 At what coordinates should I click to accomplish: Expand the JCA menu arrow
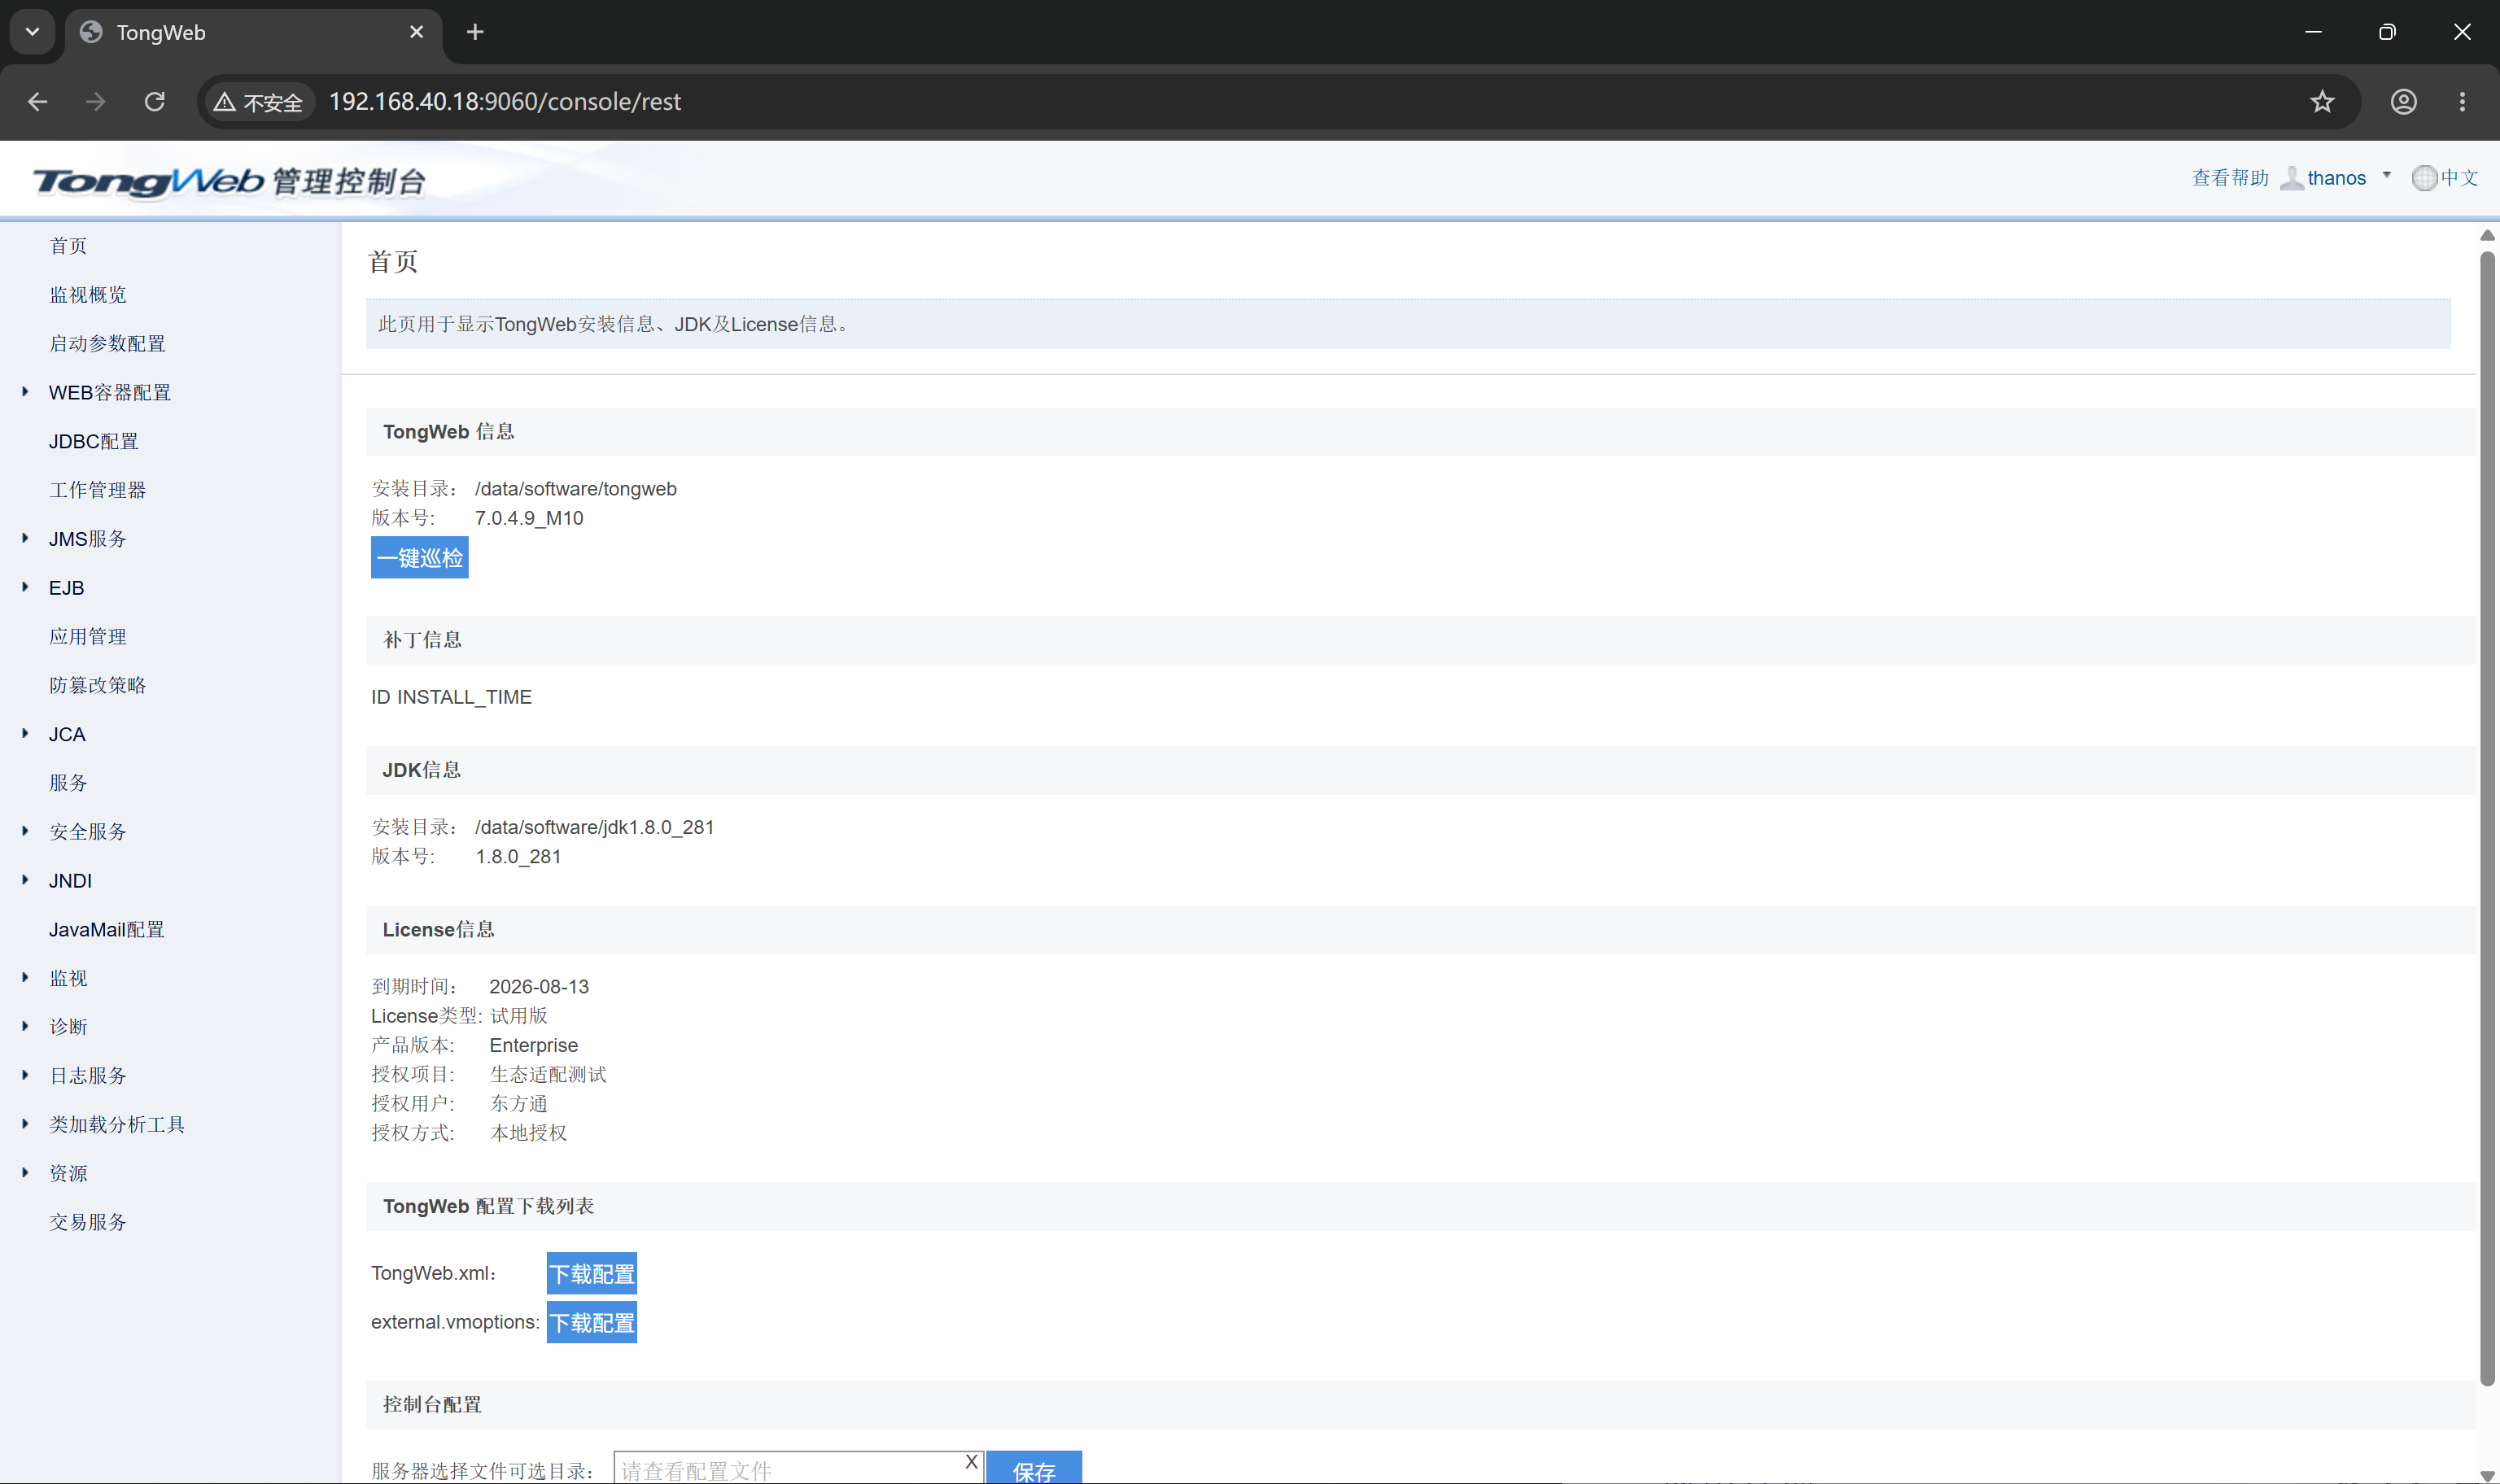(x=25, y=733)
